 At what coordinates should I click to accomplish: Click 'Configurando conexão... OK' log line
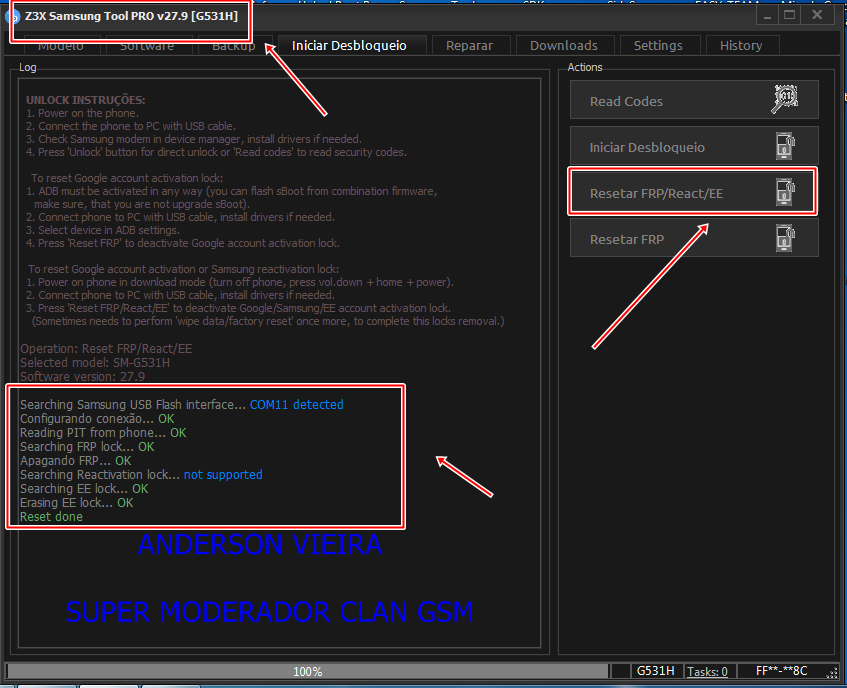[97, 419]
